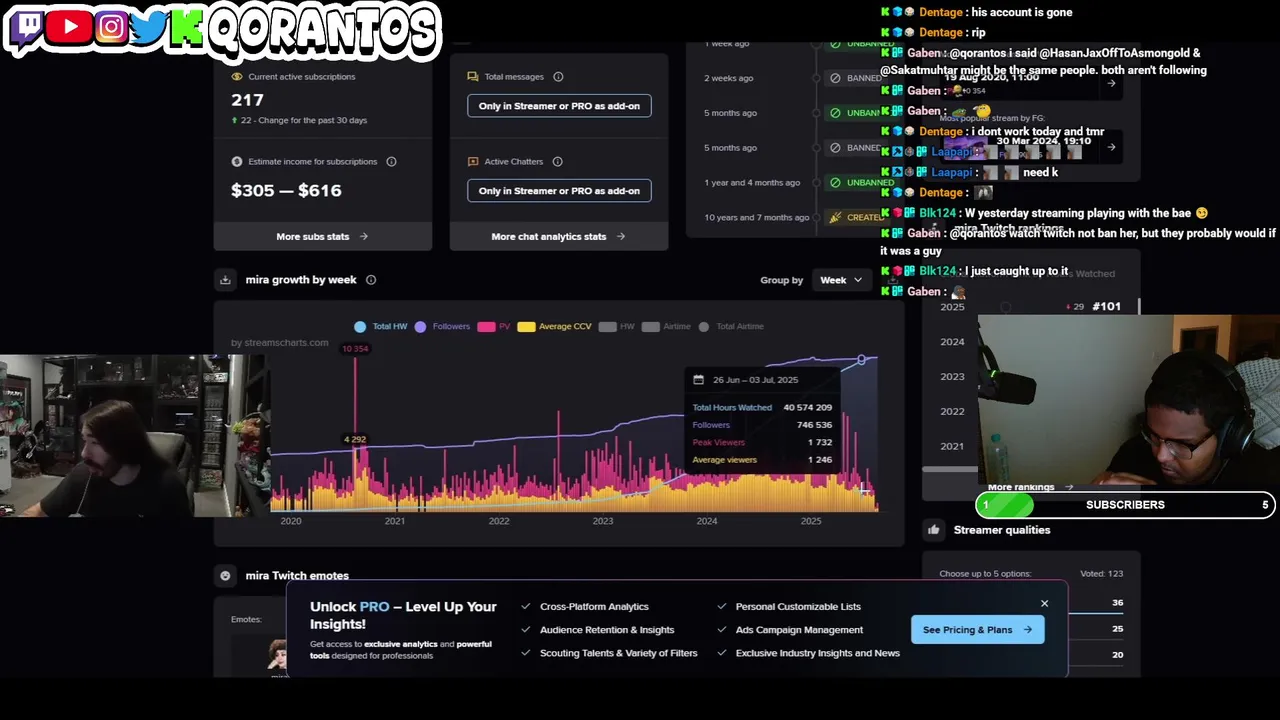Click the Only in Streamer button under Active Chatters
The height and width of the screenshot is (720, 1280).
559,191
